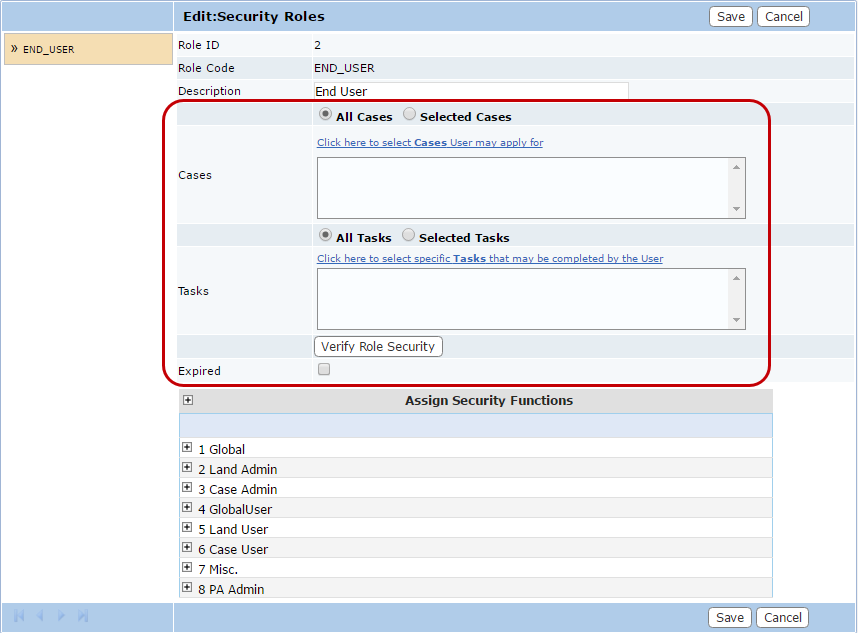Image resolution: width=858 pixels, height=633 pixels.
Task: Expand the 1 Global security group
Action: [x=187, y=448]
